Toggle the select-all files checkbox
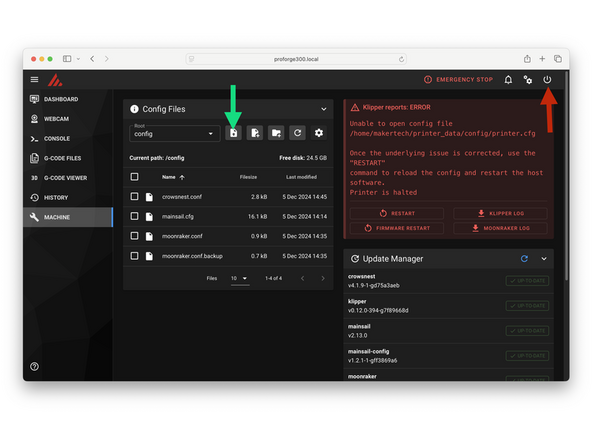This screenshot has width=592, height=444. [134, 177]
